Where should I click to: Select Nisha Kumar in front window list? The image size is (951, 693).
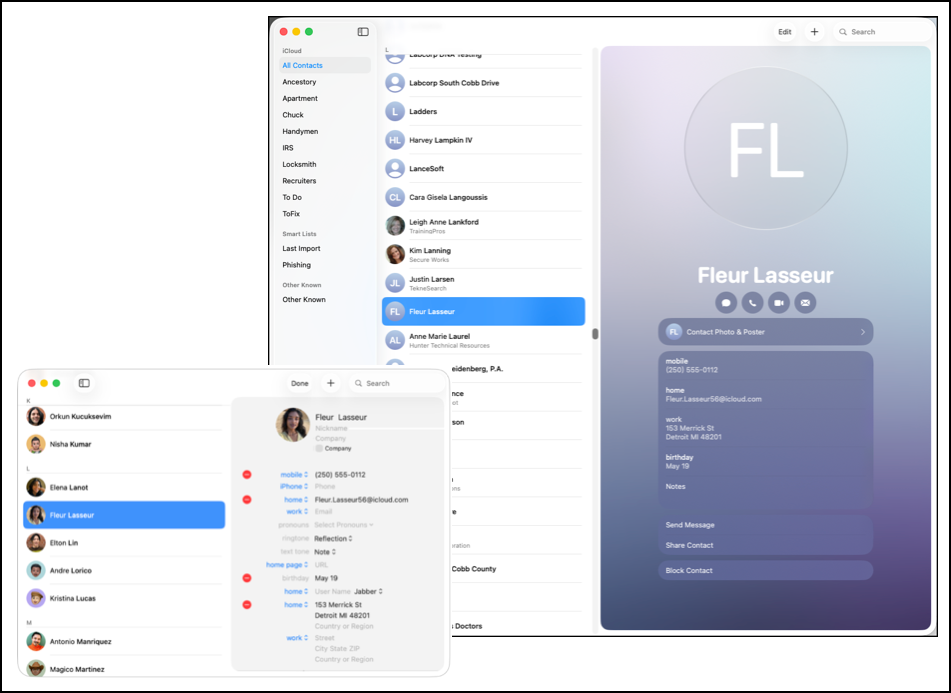coord(124,444)
